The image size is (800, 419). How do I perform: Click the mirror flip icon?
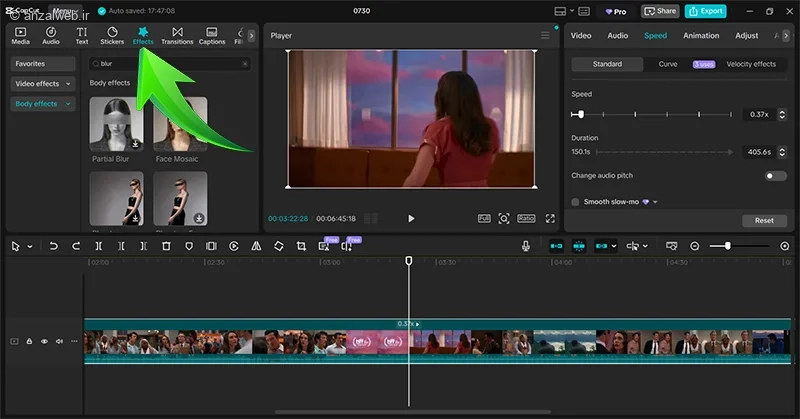click(x=256, y=246)
